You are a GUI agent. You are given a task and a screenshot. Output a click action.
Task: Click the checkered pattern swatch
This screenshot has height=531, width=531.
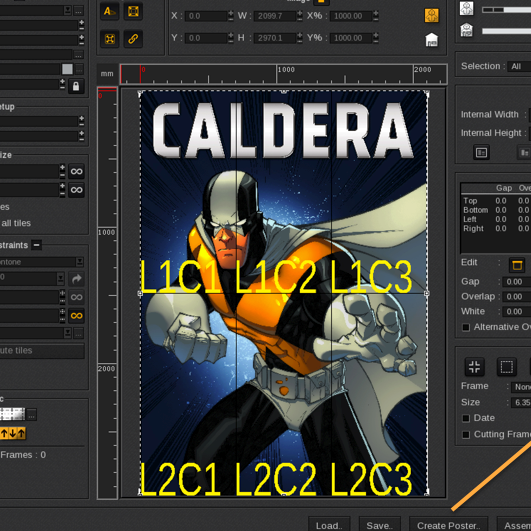tap(13, 414)
